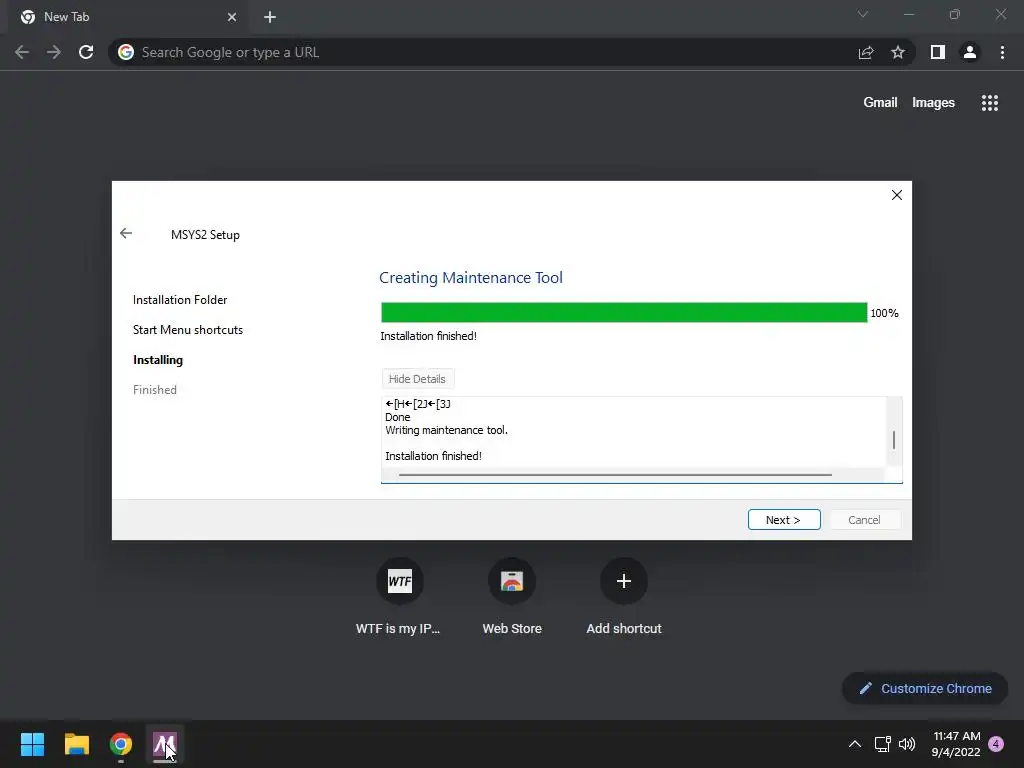Click the Creating Maintenance Tool heading
The height and width of the screenshot is (768, 1024).
[471, 278]
